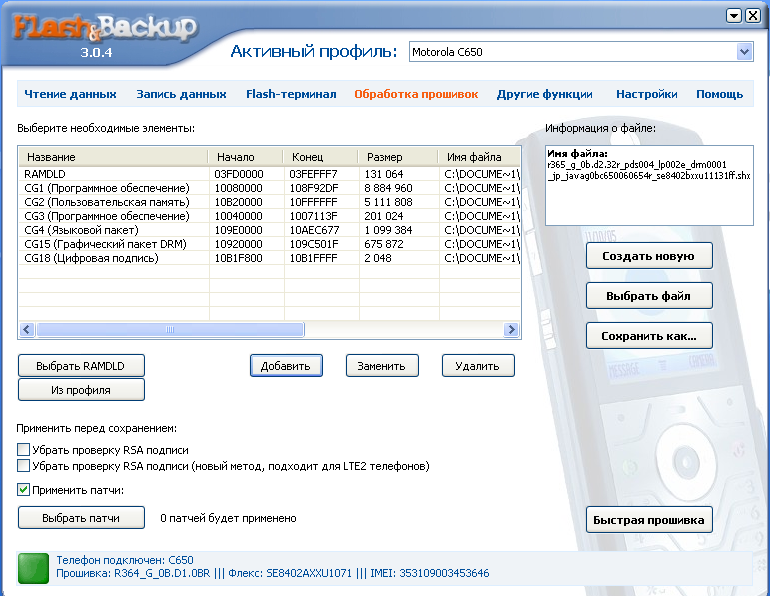Click start address 10080000 cell
The height and width of the screenshot is (596, 770).
[x=238, y=188]
